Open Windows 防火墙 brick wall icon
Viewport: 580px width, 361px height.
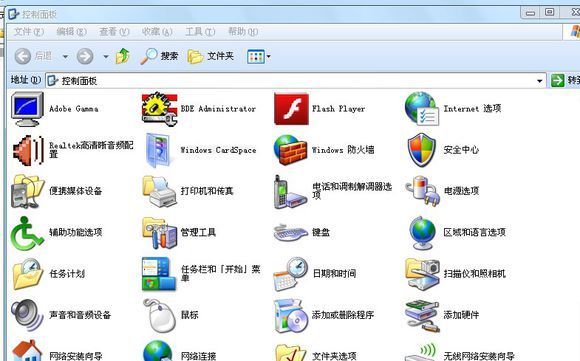290,150
